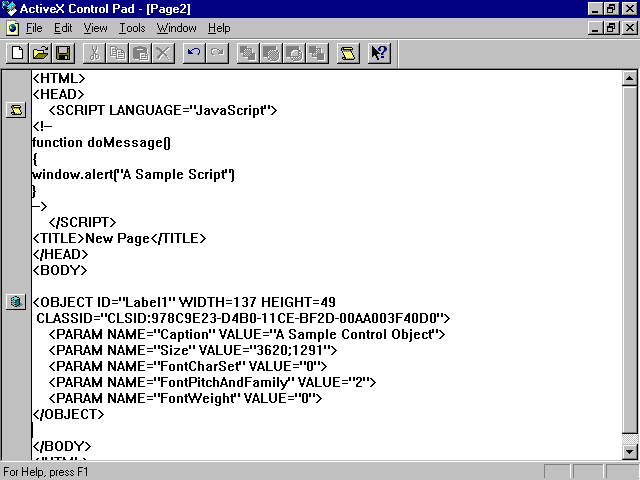
Task: Save the page with the floppy disk icon
Action: pyautogui.click(x=62, y=52)
